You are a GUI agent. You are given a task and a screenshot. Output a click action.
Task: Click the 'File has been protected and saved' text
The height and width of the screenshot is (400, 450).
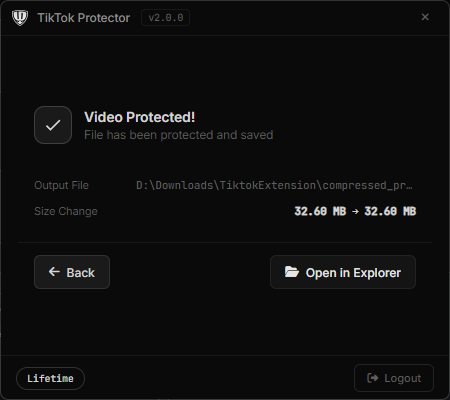(x=179, y=135)
